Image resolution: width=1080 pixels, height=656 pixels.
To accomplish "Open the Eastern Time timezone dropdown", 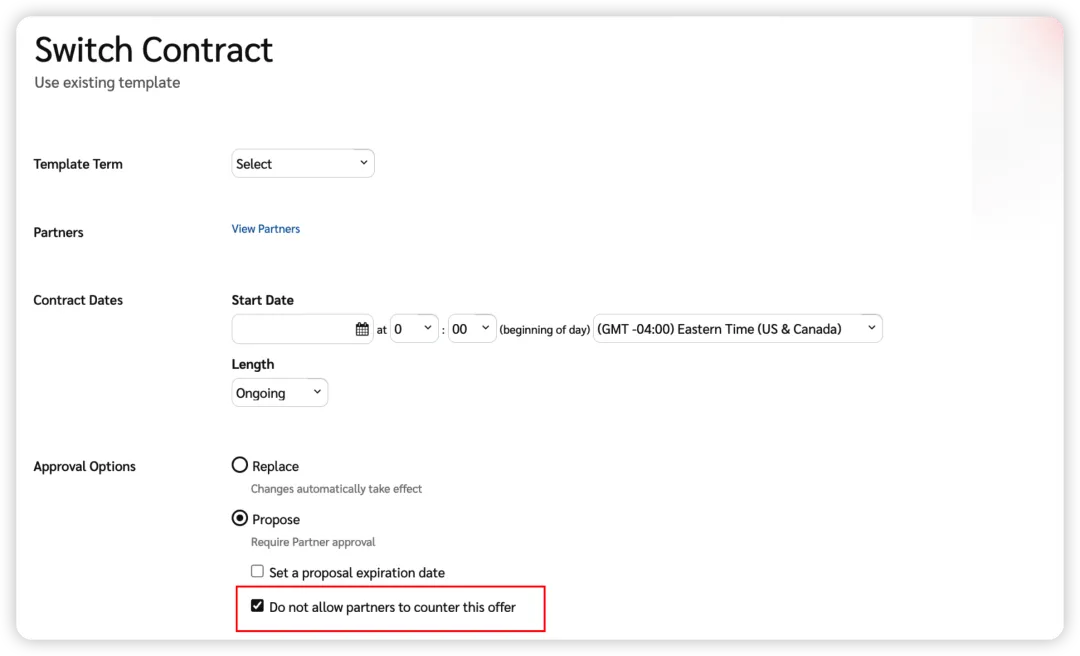I will point(737,329).
